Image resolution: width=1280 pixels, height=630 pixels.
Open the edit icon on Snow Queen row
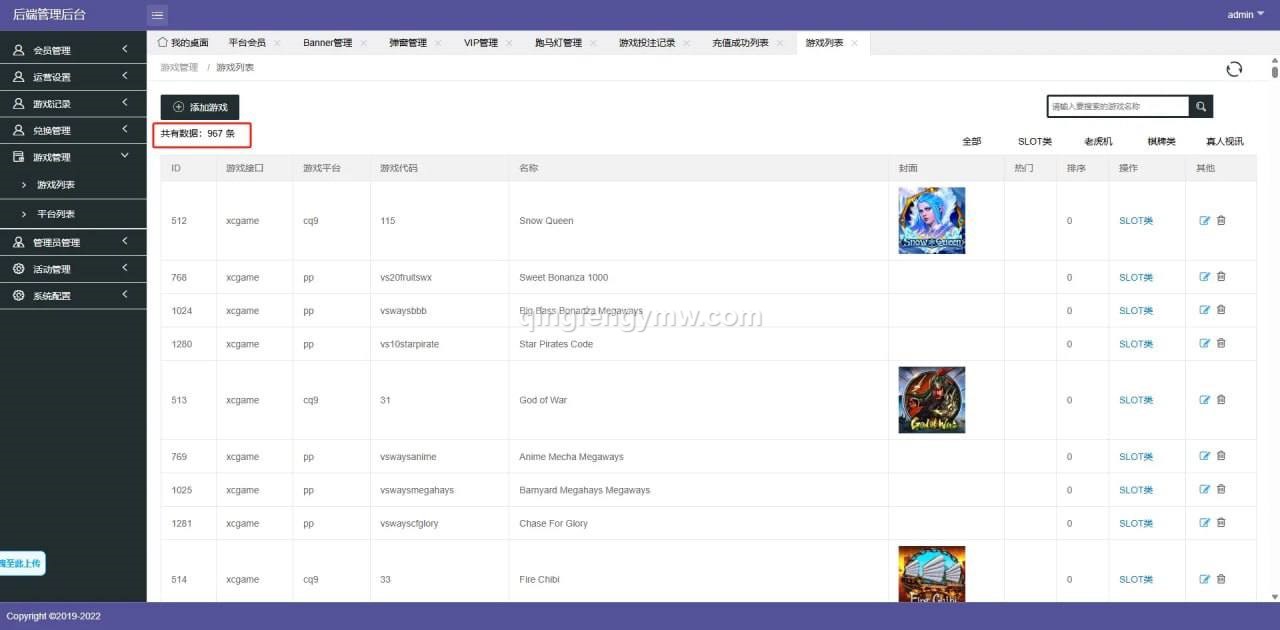(x=1205, y=220)
